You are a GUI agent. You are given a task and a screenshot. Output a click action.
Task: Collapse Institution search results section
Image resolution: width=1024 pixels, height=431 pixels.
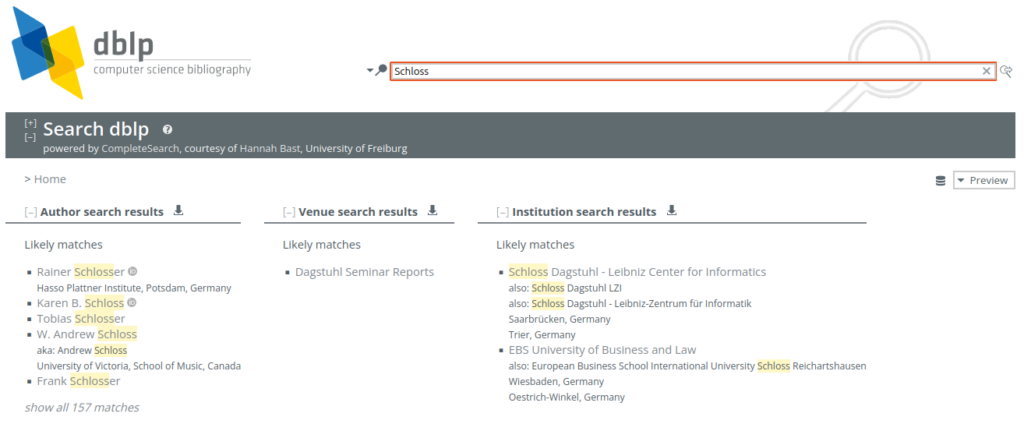[x=502, y=212]
